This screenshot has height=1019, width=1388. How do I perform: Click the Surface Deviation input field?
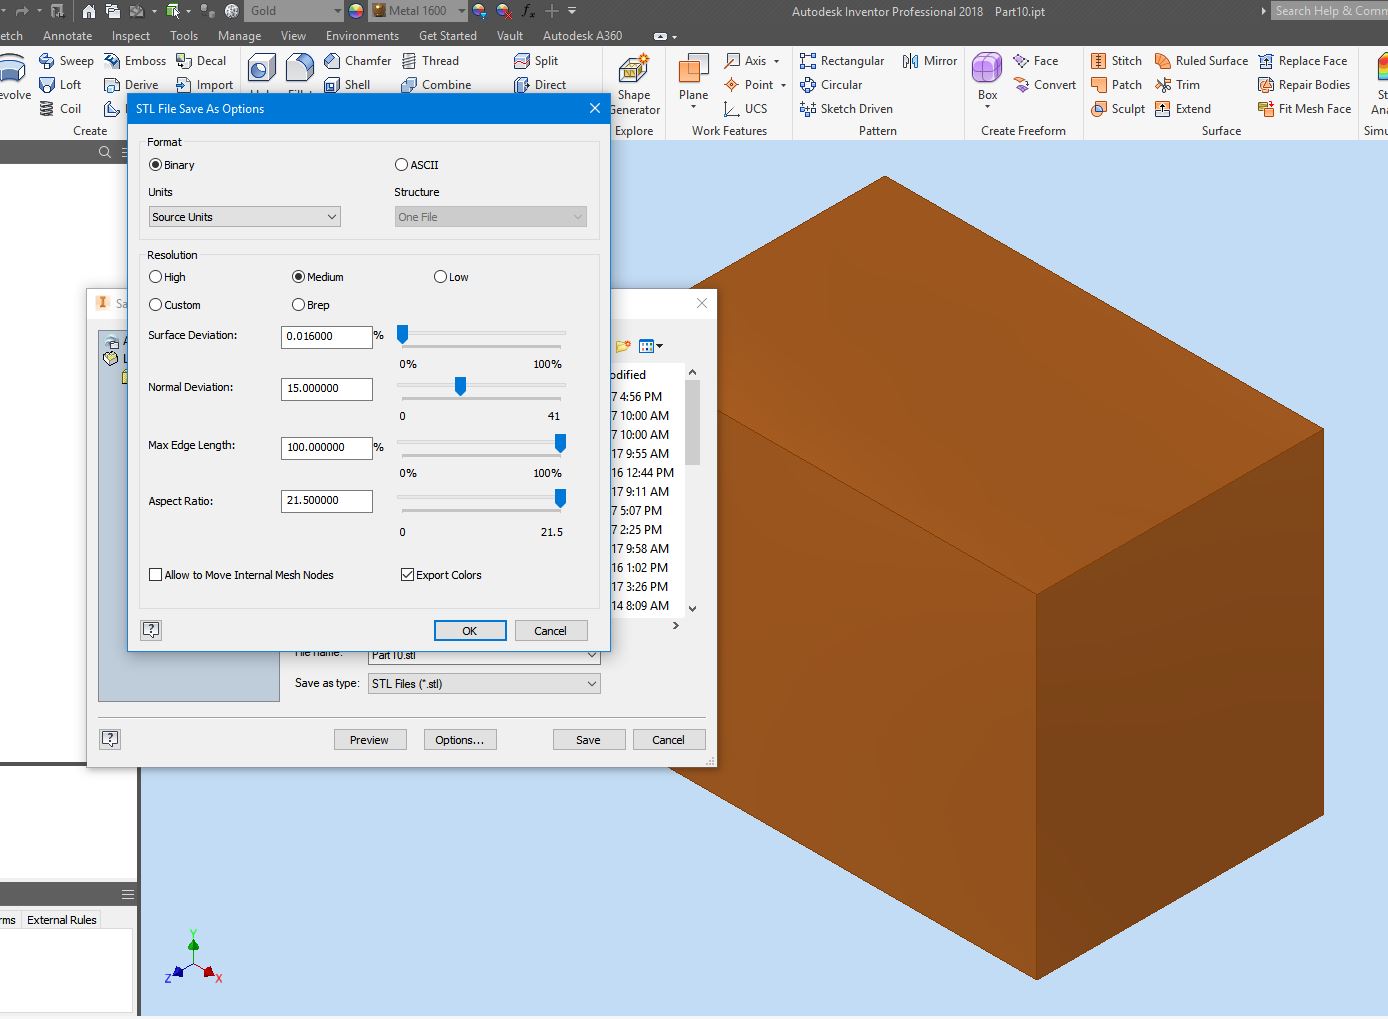[327, 337]
